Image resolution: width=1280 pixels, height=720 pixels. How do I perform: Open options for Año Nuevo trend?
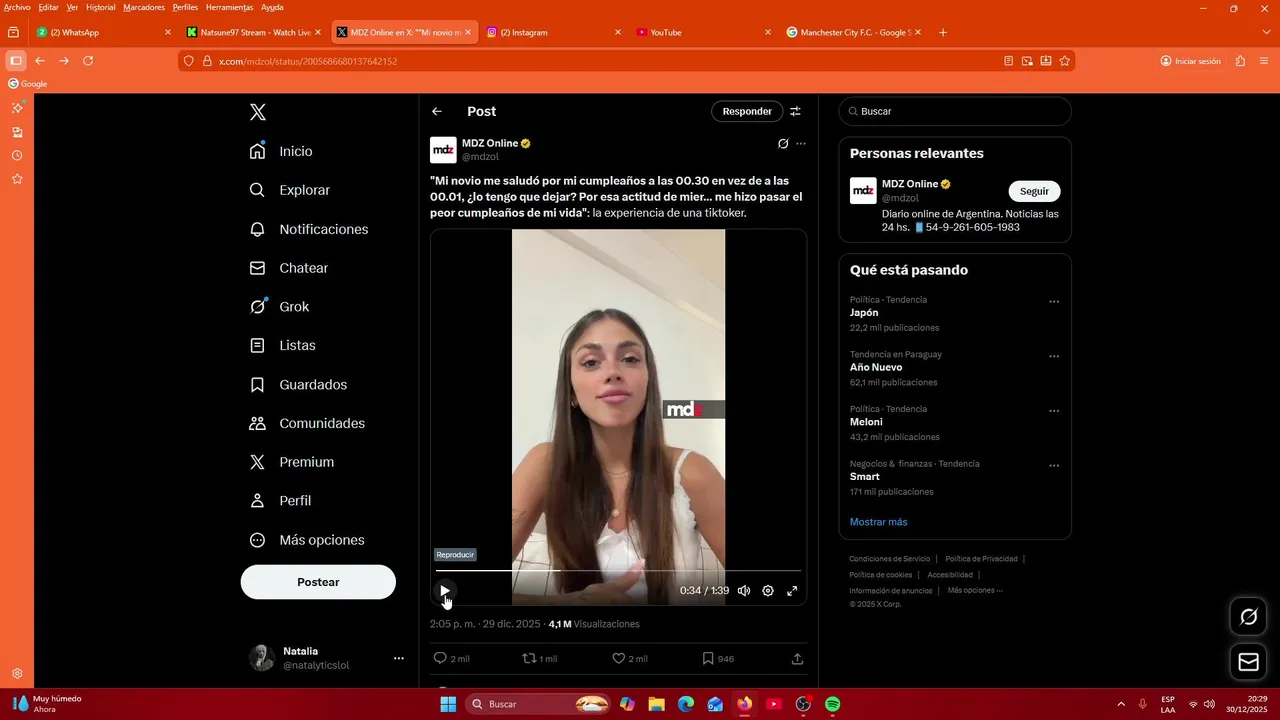(x=1054, y=356)
